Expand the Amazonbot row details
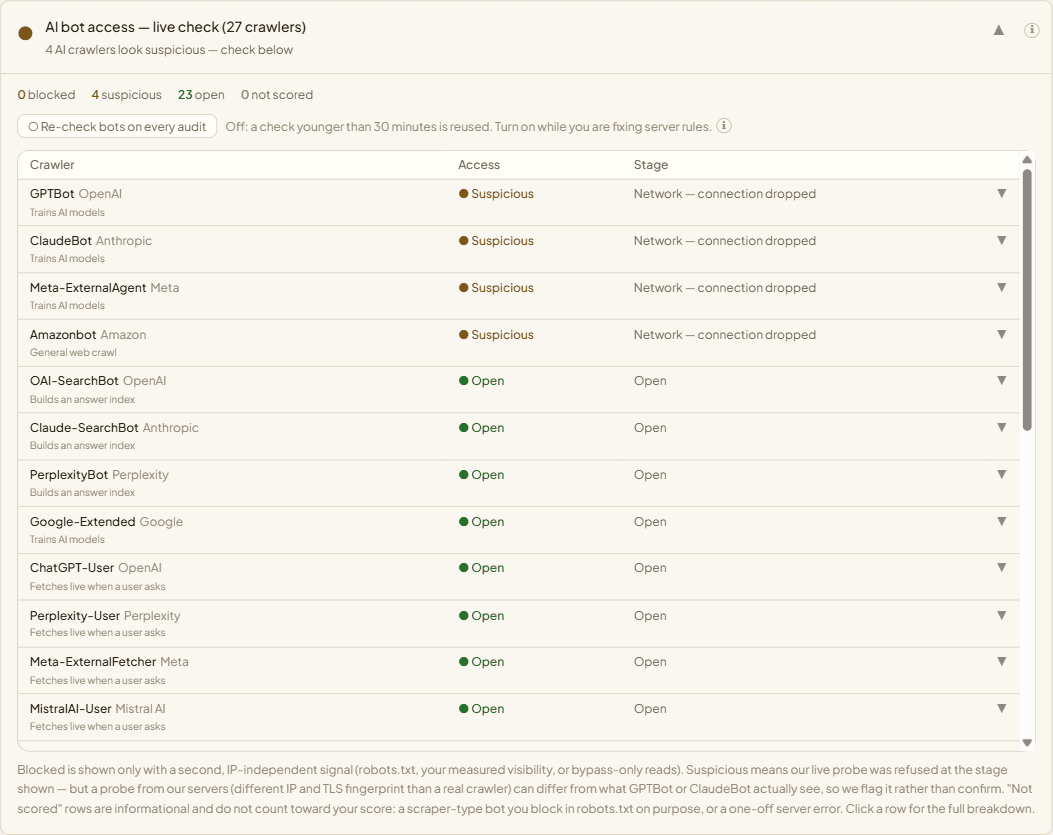The height and width of the screenshot is (835, 1053). pos(1001,335)
